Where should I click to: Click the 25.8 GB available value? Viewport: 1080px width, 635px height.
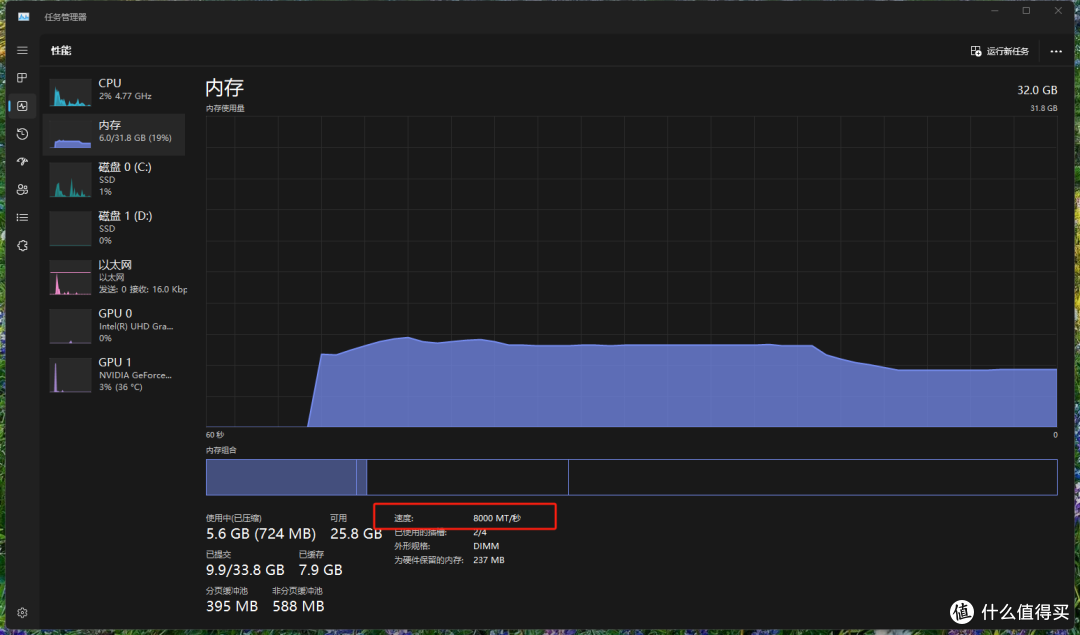pyautogui.click(x=356, y=534)
